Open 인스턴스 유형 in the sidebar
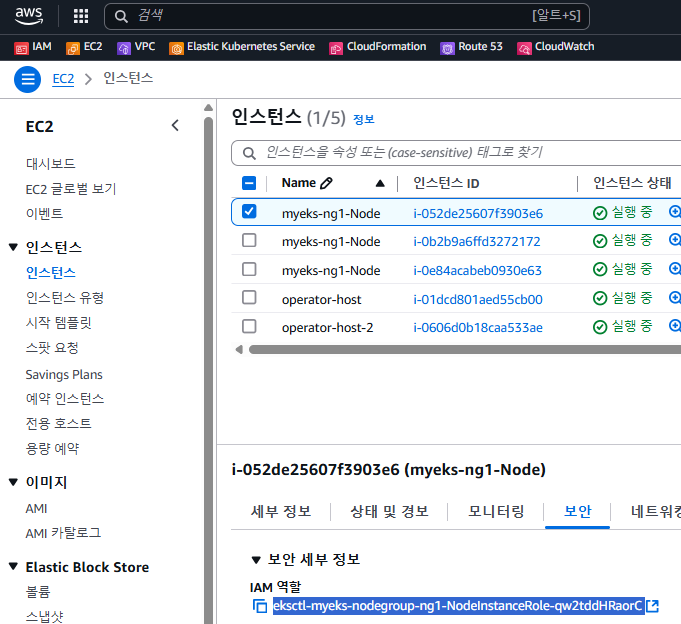The height and width of the screenshot is (624, 681). [x=65, y=298]
